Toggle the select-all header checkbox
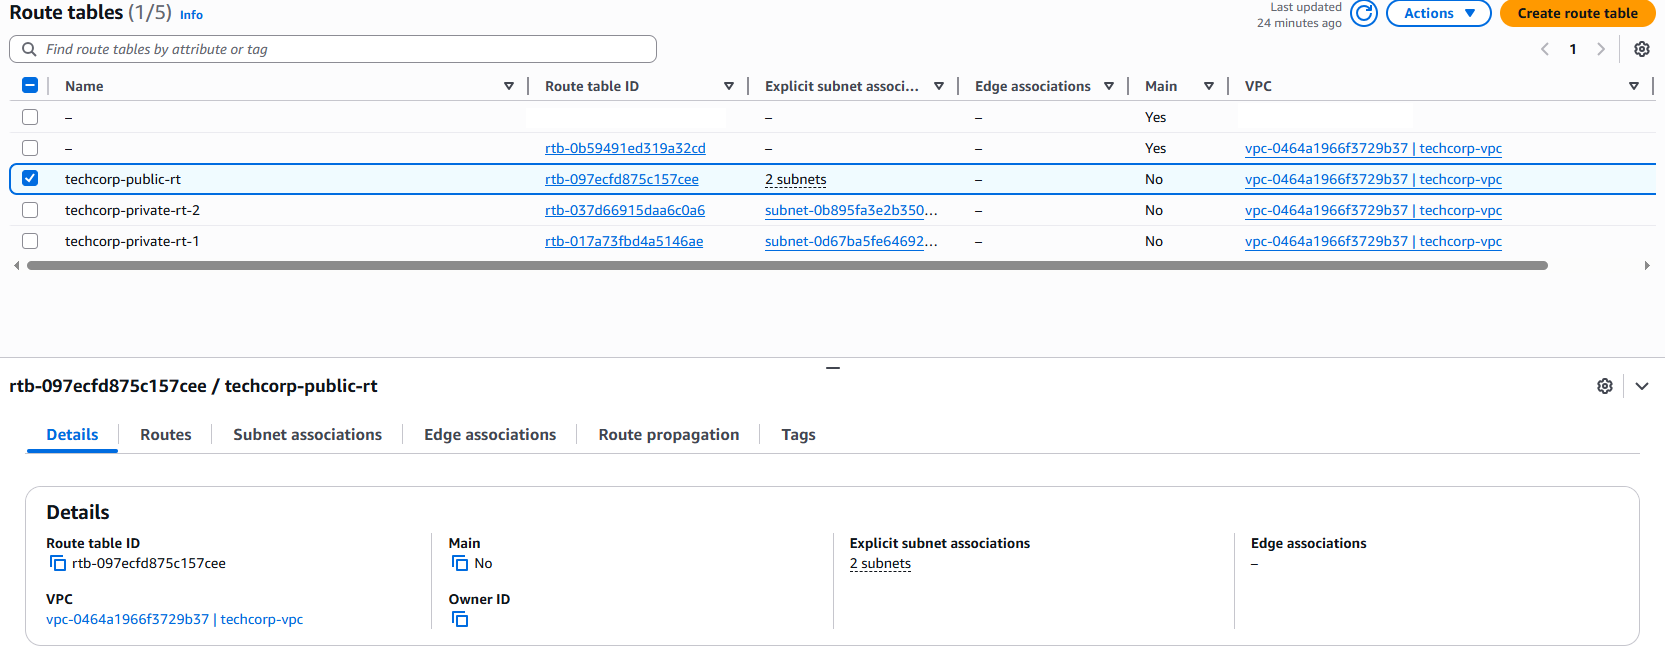The height and width of the screenshot is (656, 1665). (30, 86)
